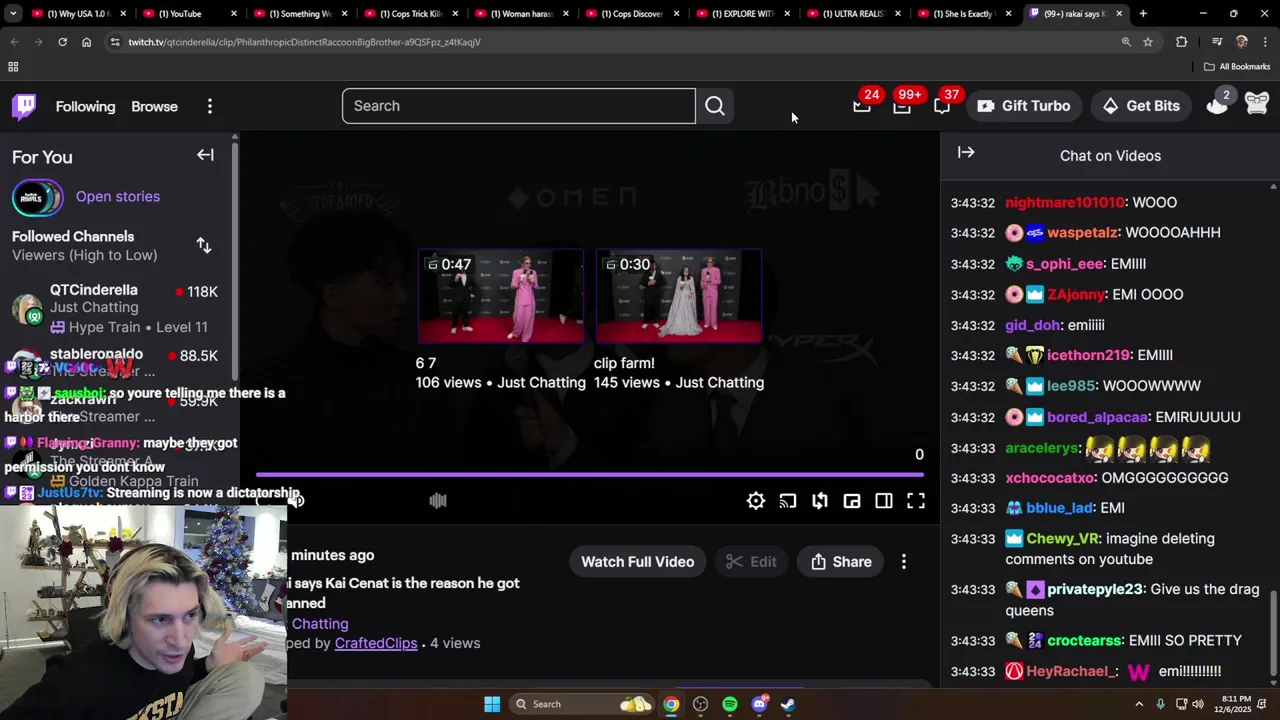Click the Edit clip button
The image size is (1280, 720).
coord(751,562)
